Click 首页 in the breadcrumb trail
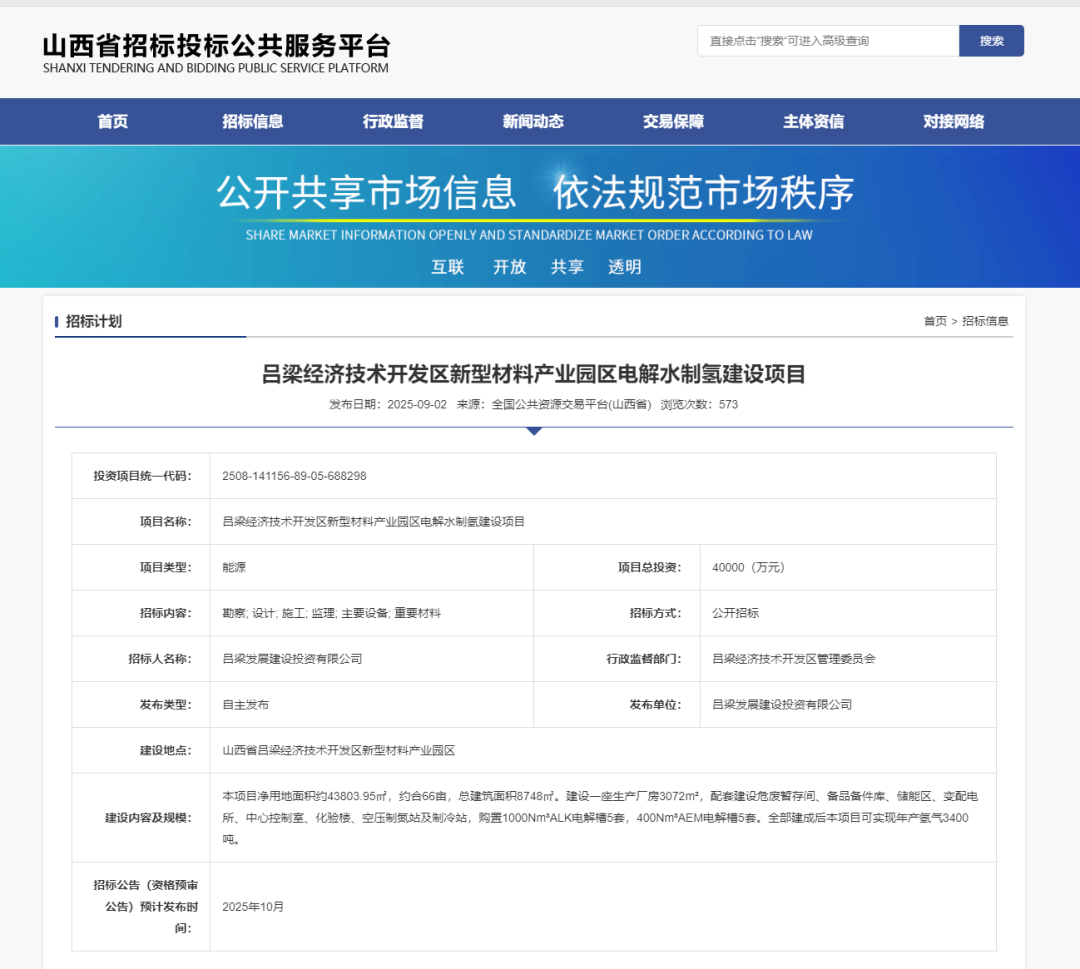 [934, 320]
